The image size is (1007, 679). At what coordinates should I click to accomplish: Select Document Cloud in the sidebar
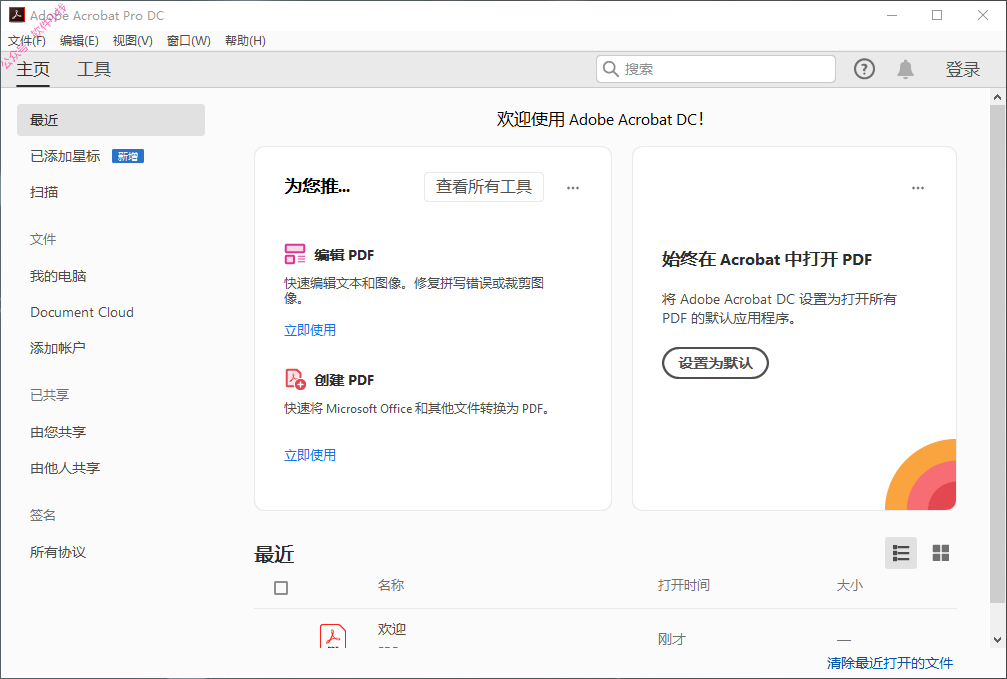tap(82, 312)
